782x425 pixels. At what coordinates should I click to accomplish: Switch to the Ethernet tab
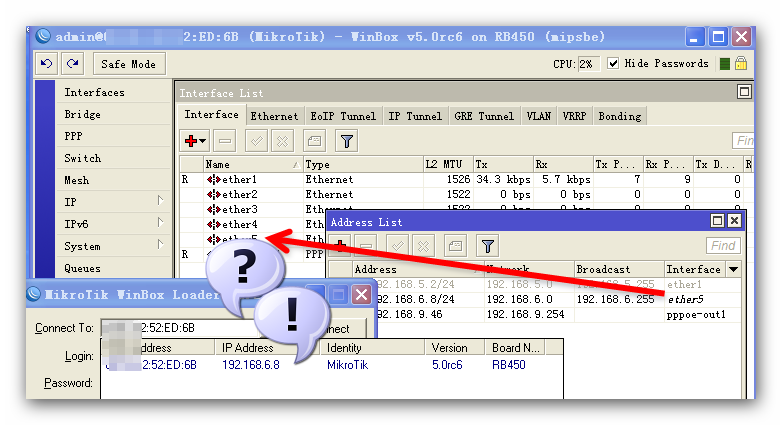274,116
